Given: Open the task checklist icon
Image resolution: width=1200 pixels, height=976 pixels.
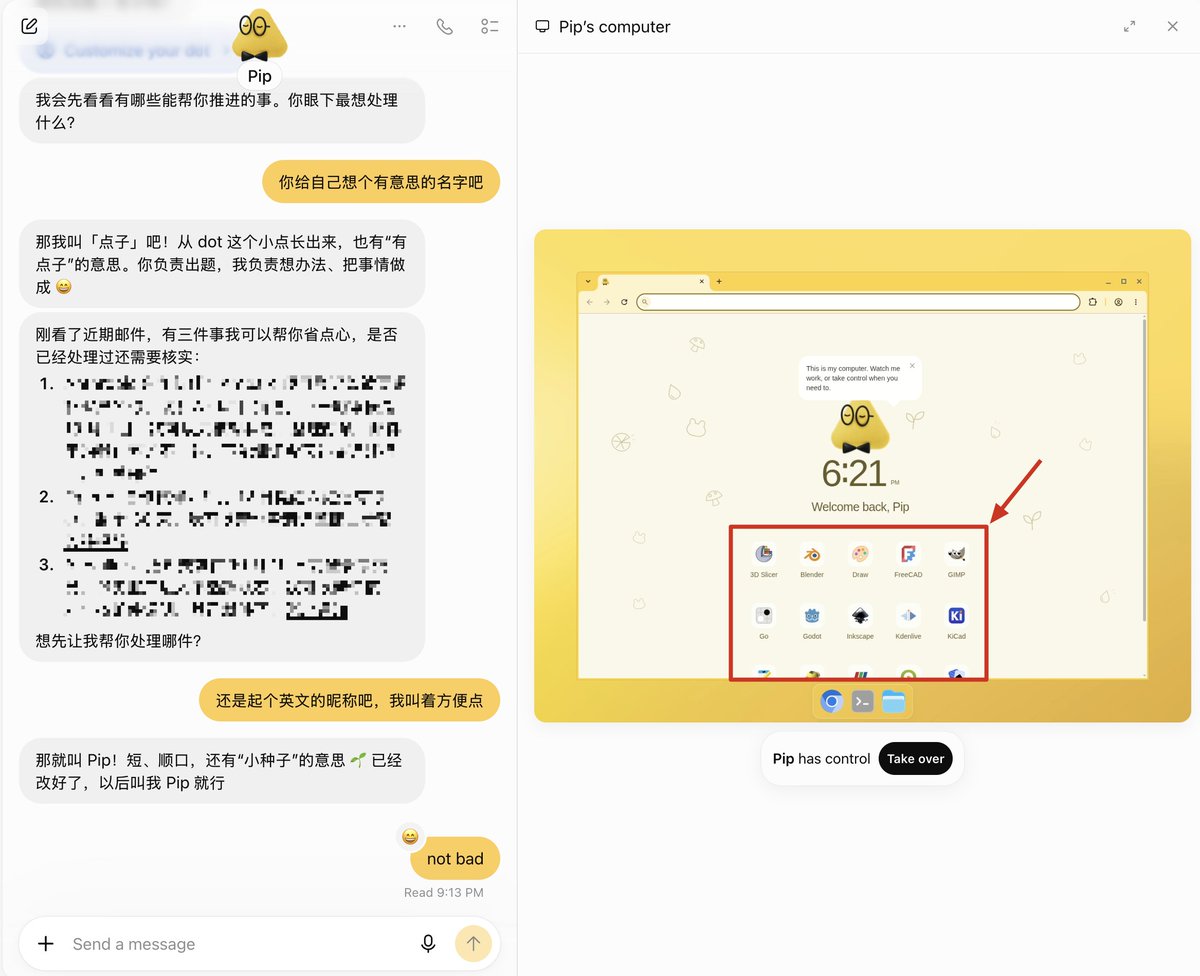Looking at the screenshot, I should pos(489,27).
